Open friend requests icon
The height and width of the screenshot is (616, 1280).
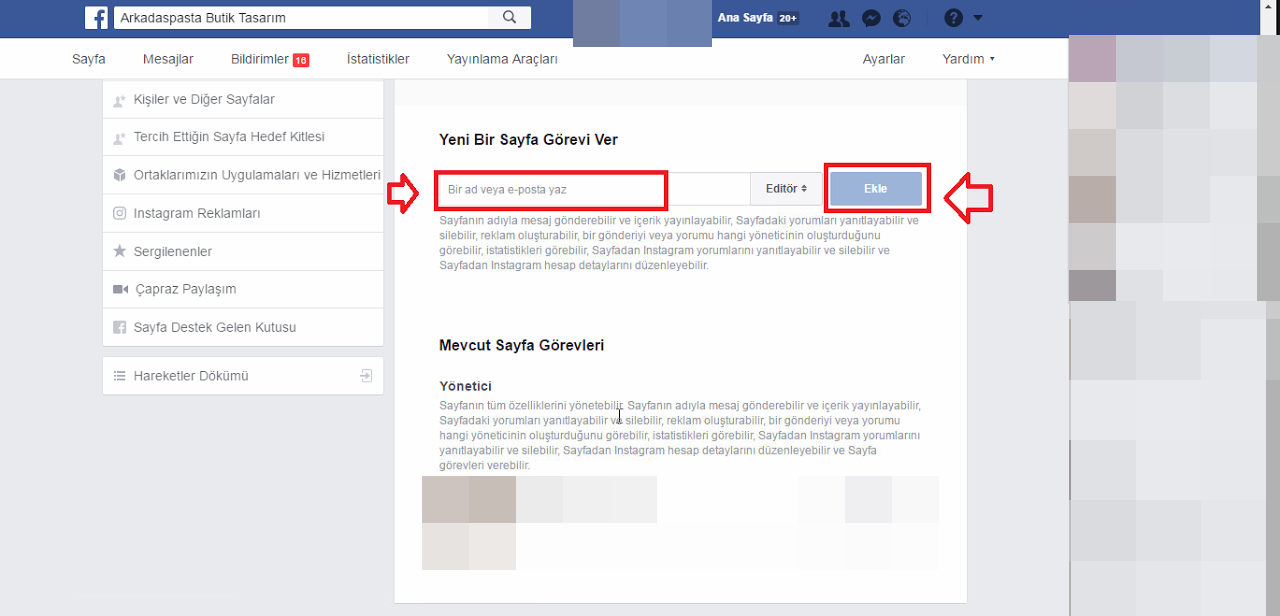click(839, 18)
